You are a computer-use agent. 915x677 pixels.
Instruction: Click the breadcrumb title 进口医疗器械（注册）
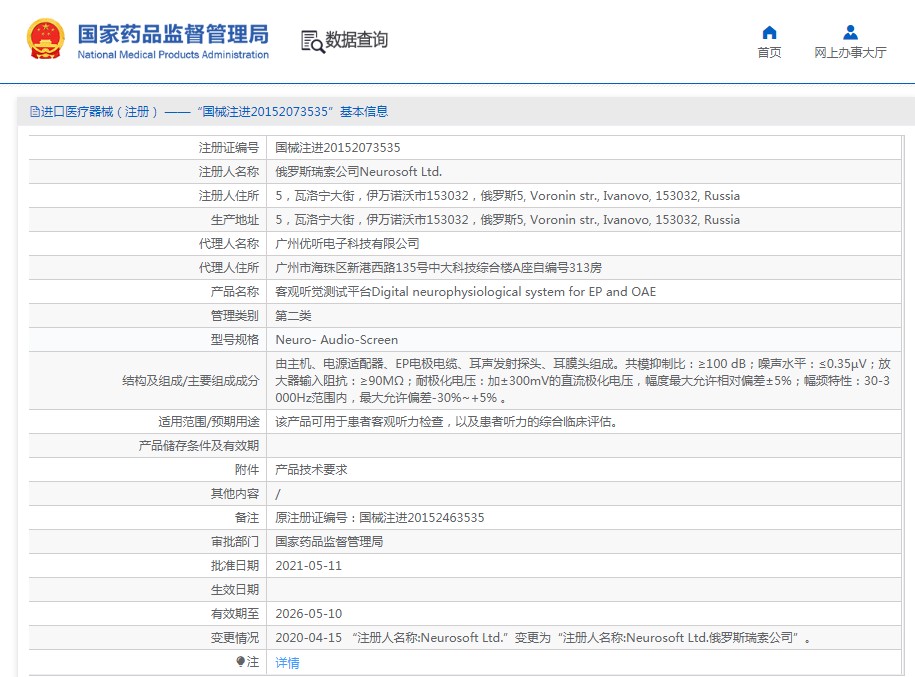click(x=99, y=111)
